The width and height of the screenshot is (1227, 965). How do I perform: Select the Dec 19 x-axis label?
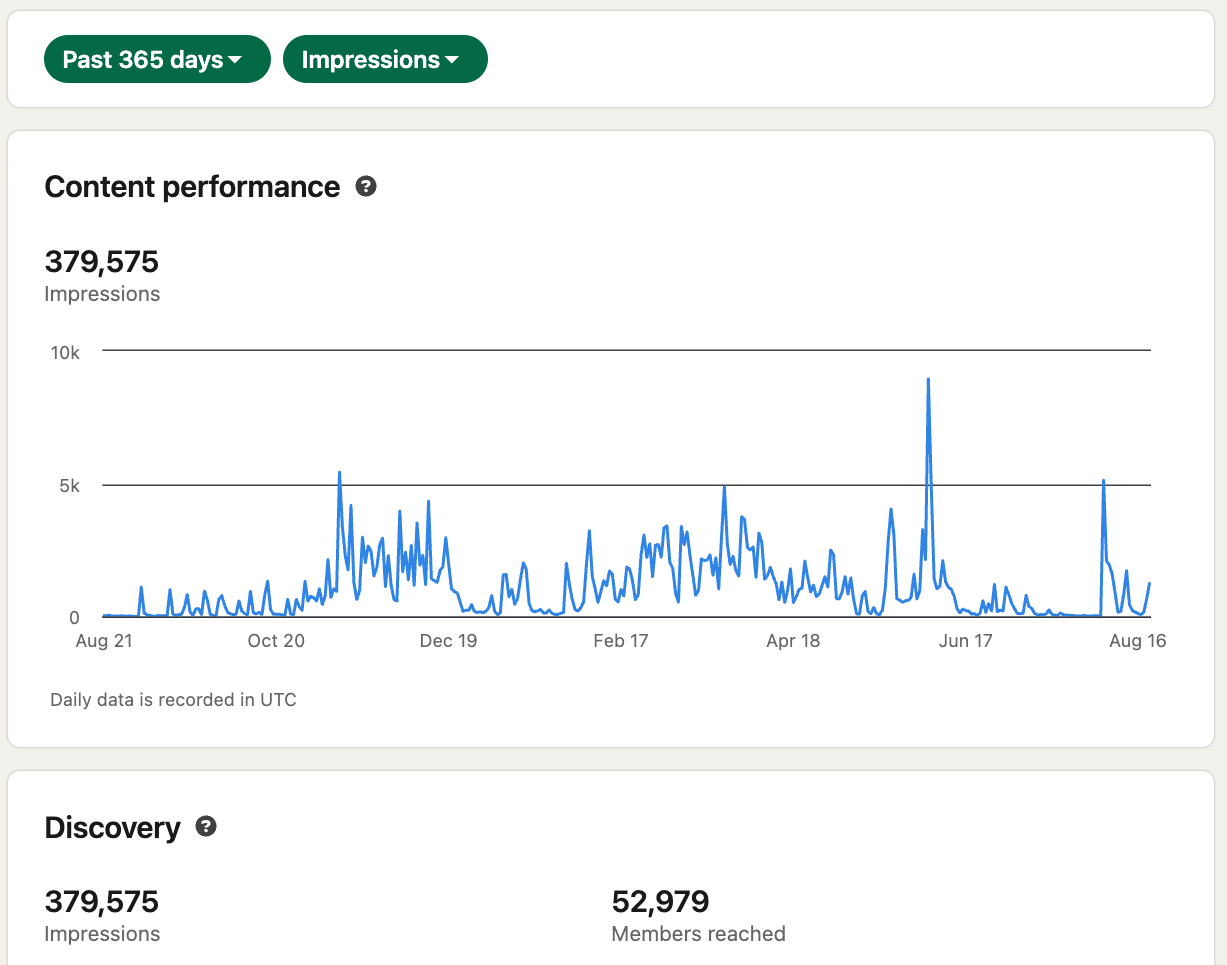pos(448,641)
